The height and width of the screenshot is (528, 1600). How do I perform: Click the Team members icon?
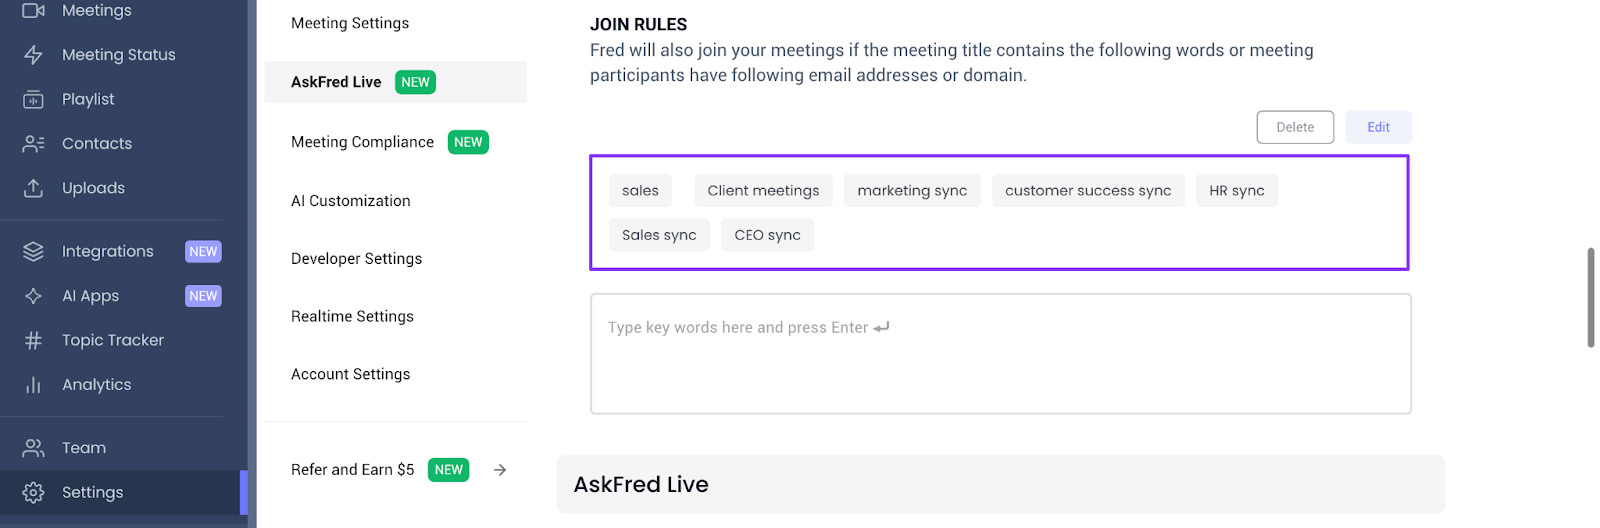coord(33,448)
